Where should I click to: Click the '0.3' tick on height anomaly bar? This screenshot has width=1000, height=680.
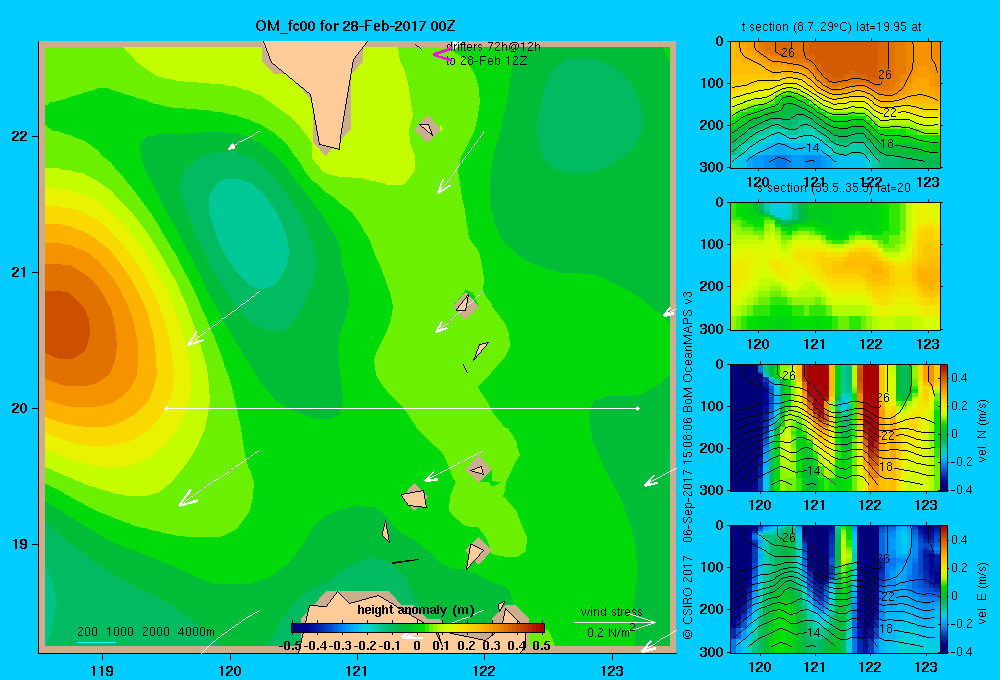(x=491, y=646)
